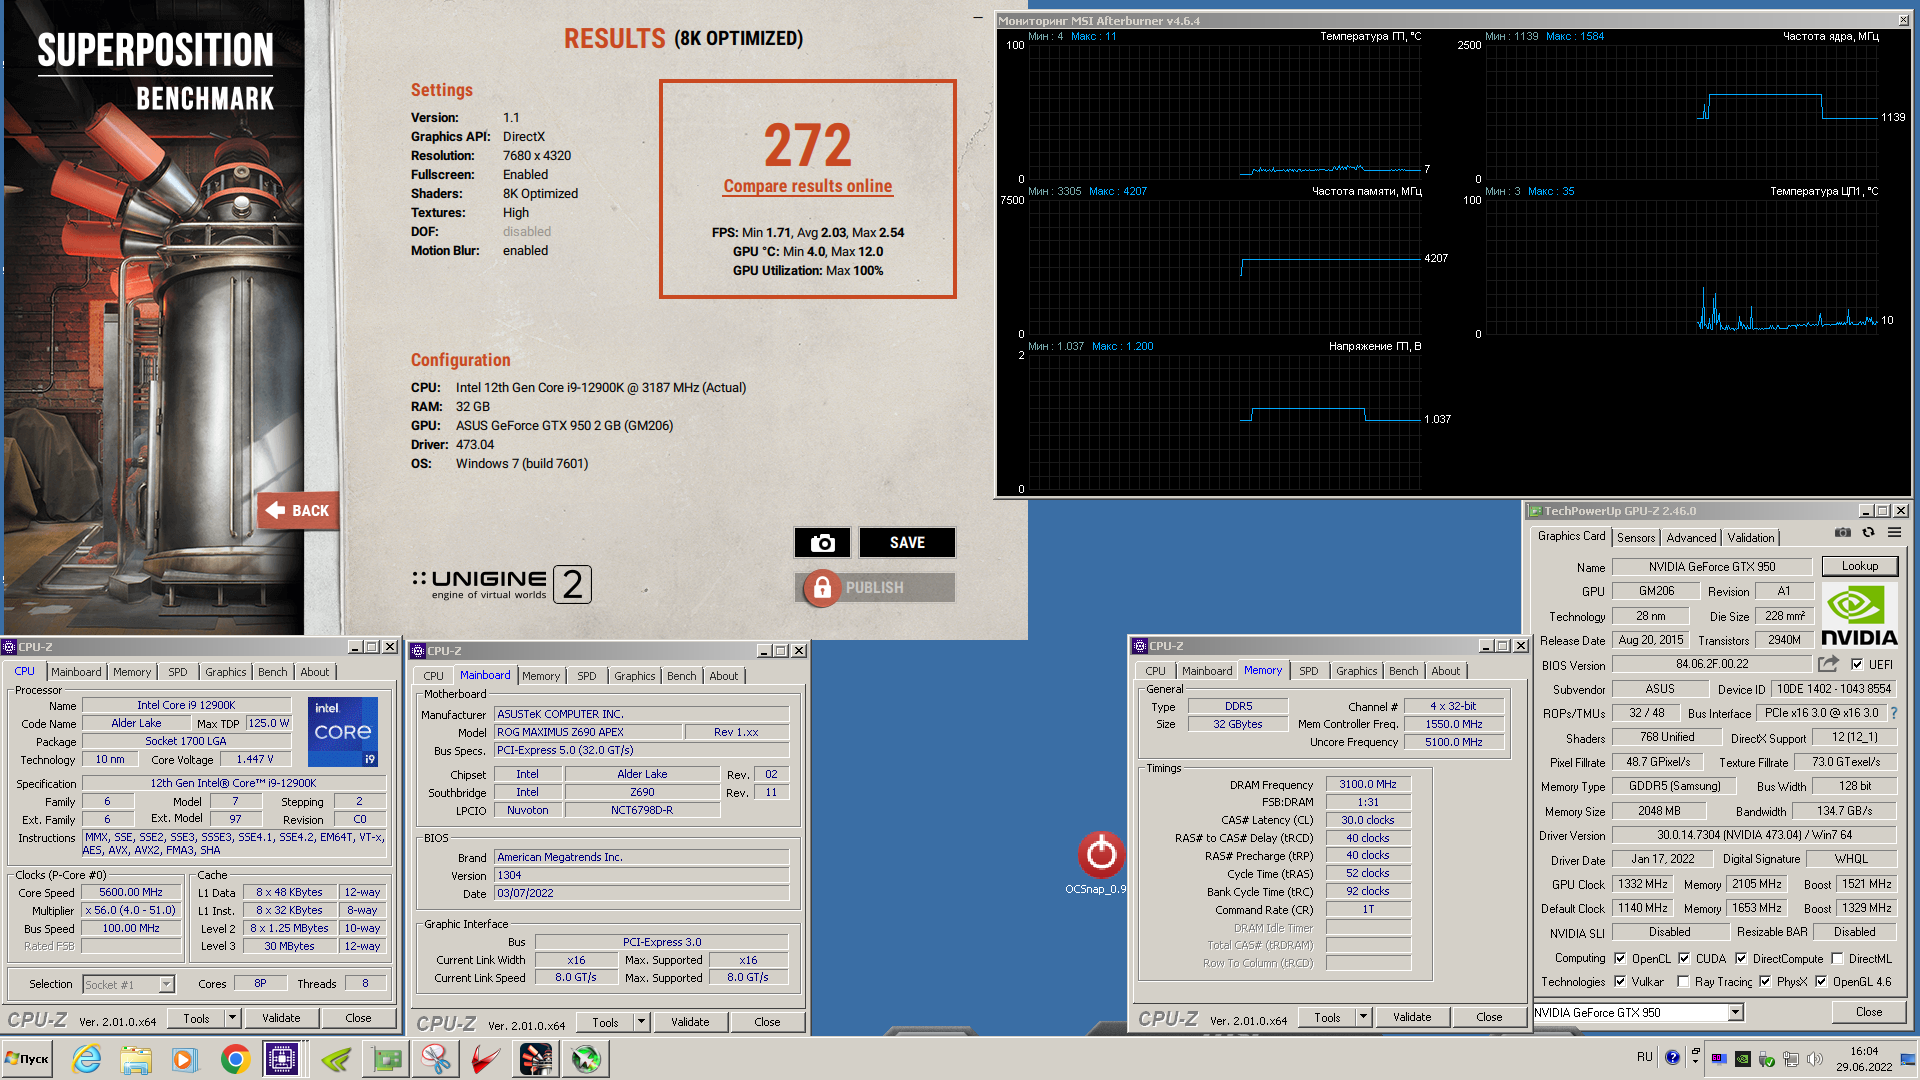Open Tools dropdown arrow in CPU window
This screenshot has height=1080, width=1920.
click(232, 1018)
